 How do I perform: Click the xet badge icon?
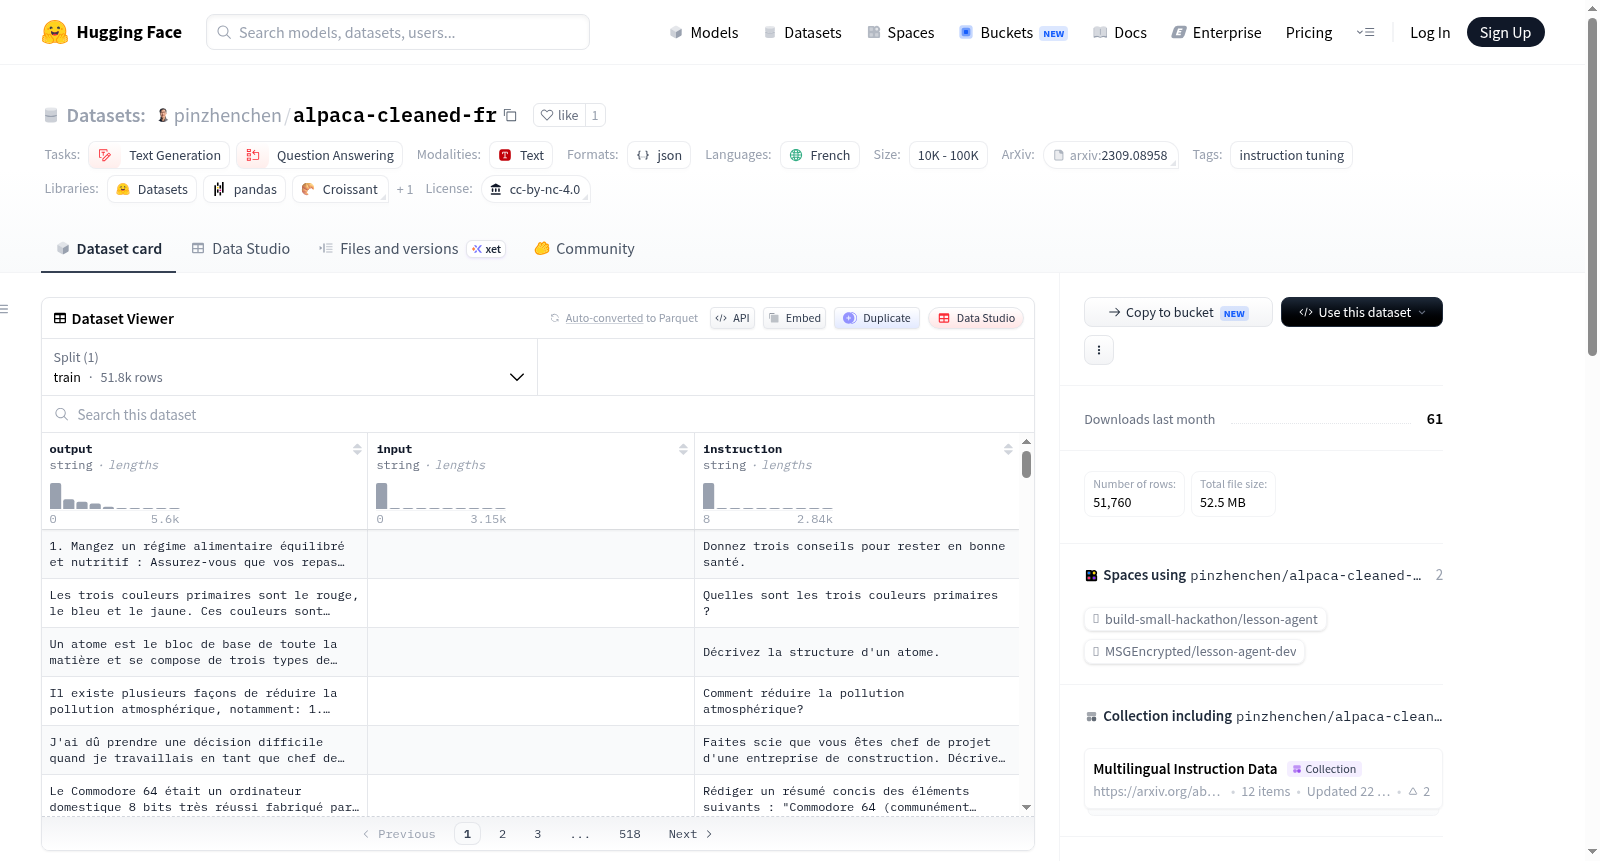point(486,249)
